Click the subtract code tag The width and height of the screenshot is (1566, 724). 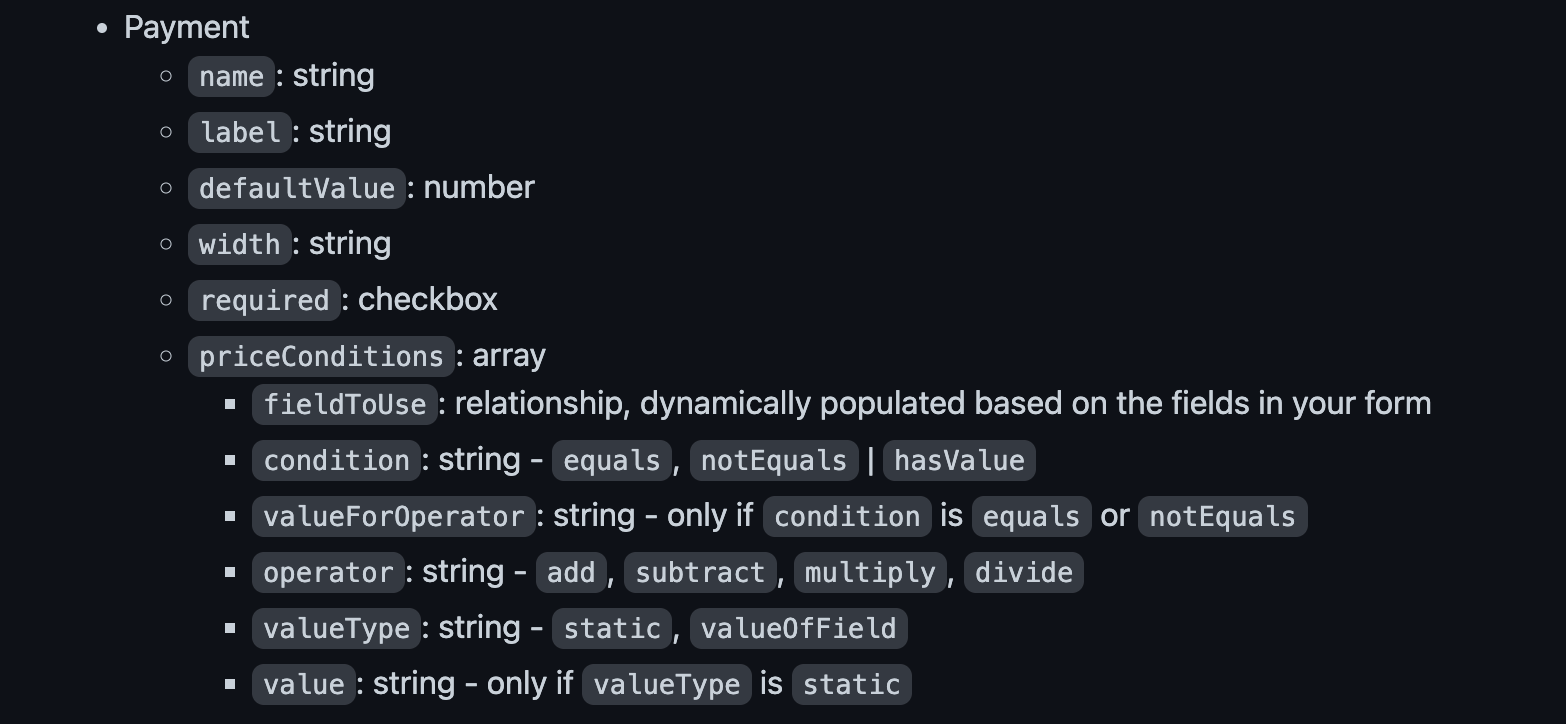point(700,573)
